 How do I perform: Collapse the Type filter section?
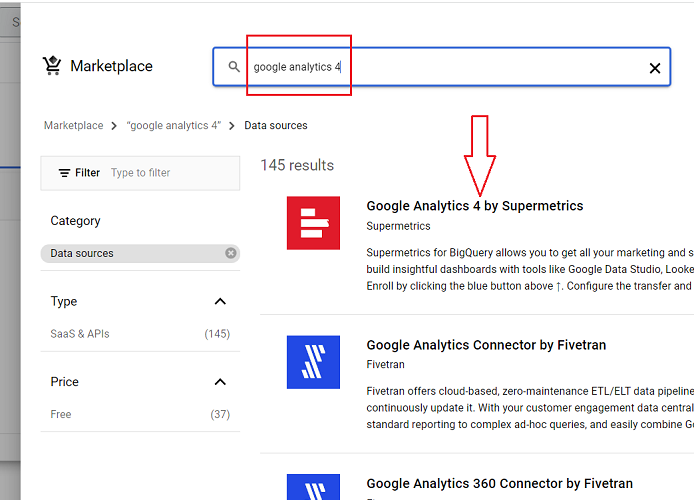point(220,301)
